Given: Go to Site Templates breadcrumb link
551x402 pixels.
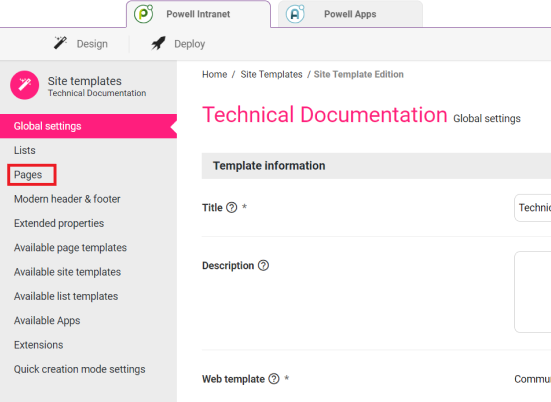Looking at the screenshot, I should (x=271, y=74).
